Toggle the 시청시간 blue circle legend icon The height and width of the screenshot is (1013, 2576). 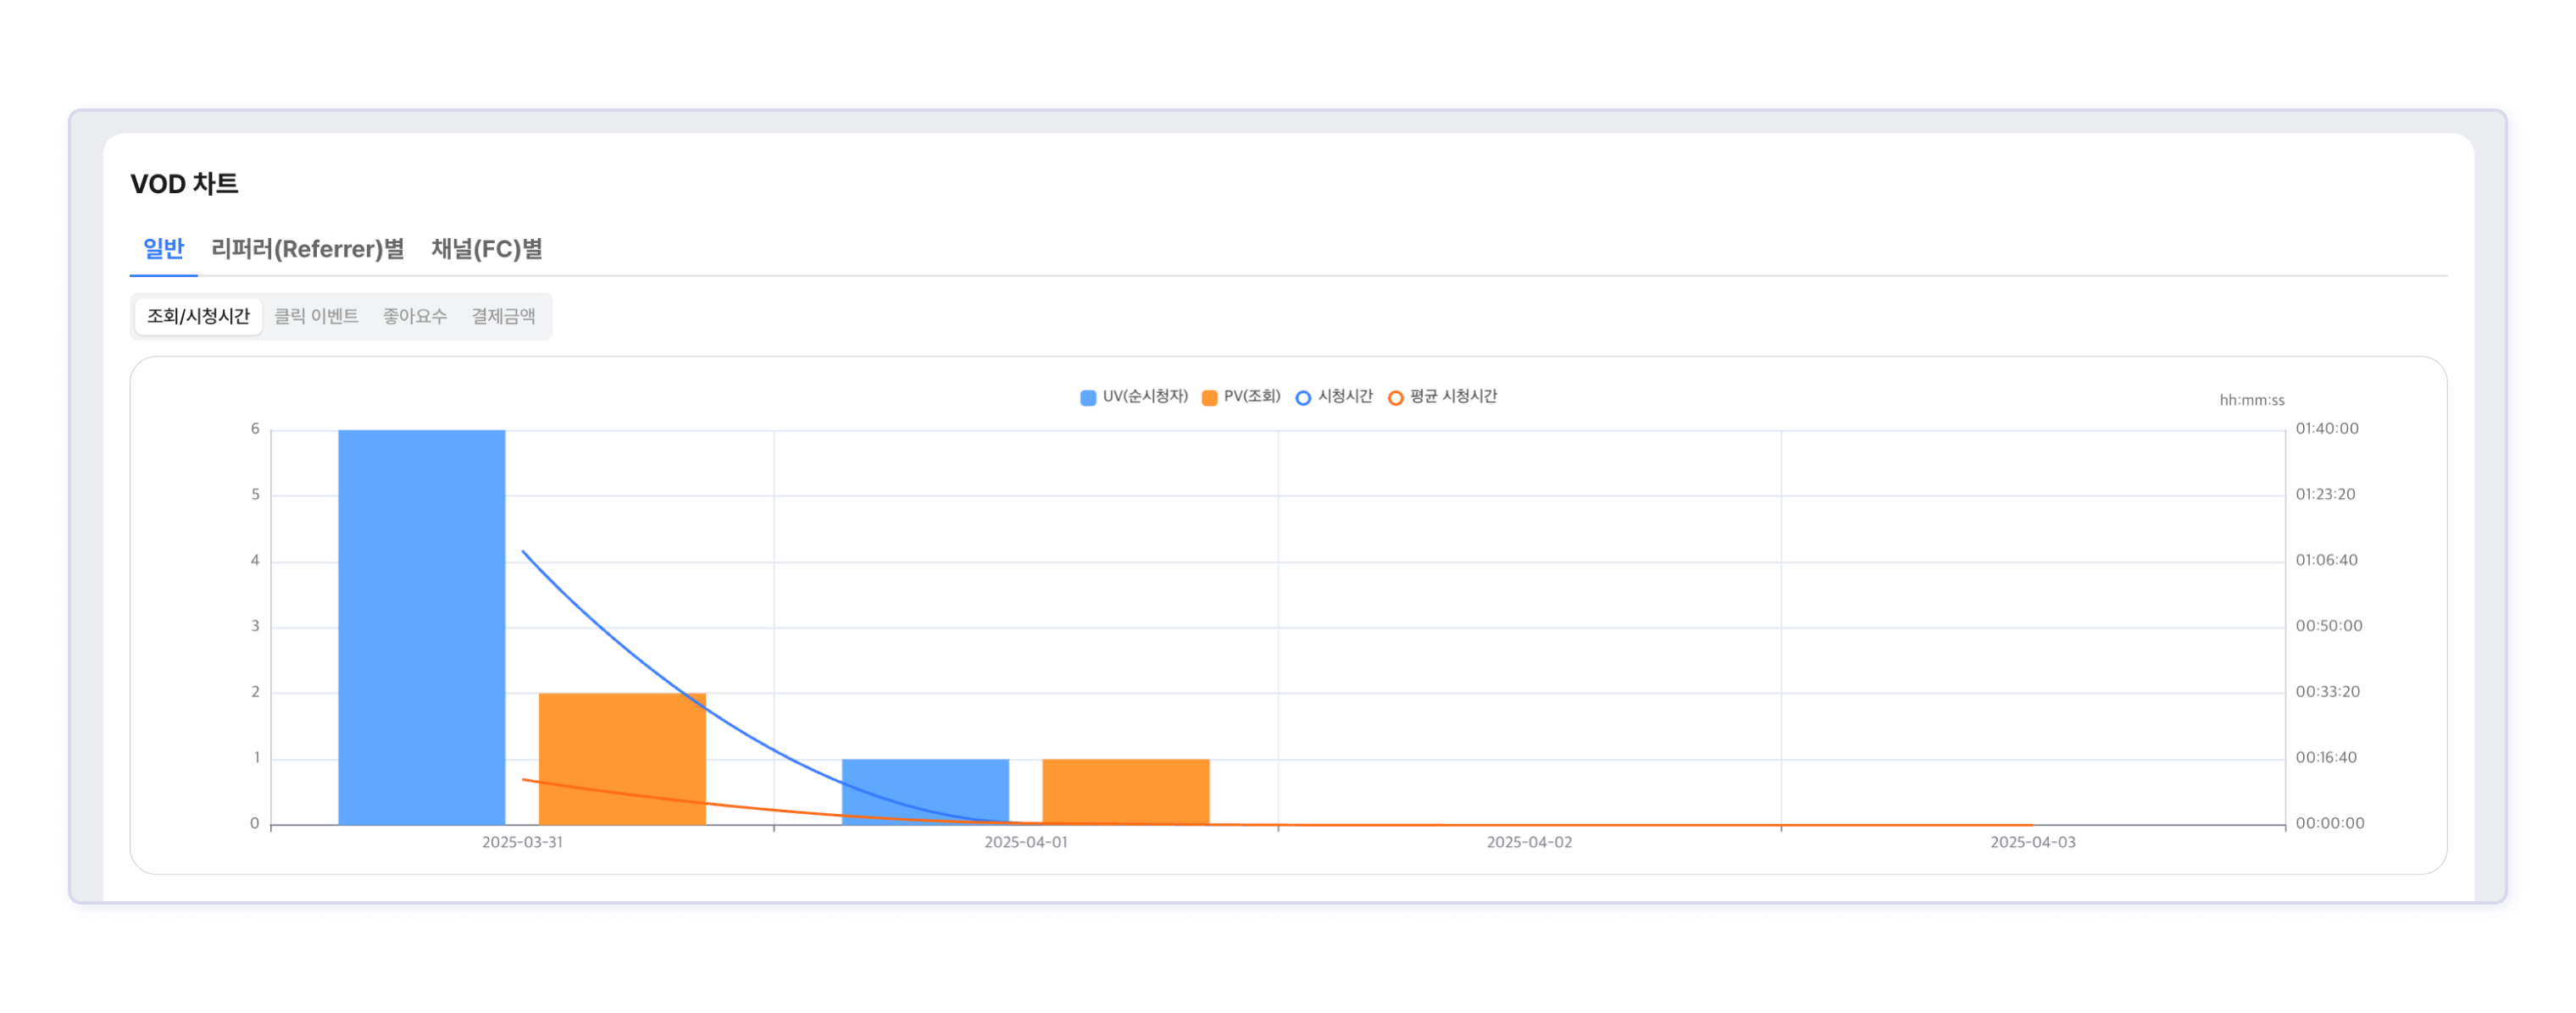tap(1303, 397)
